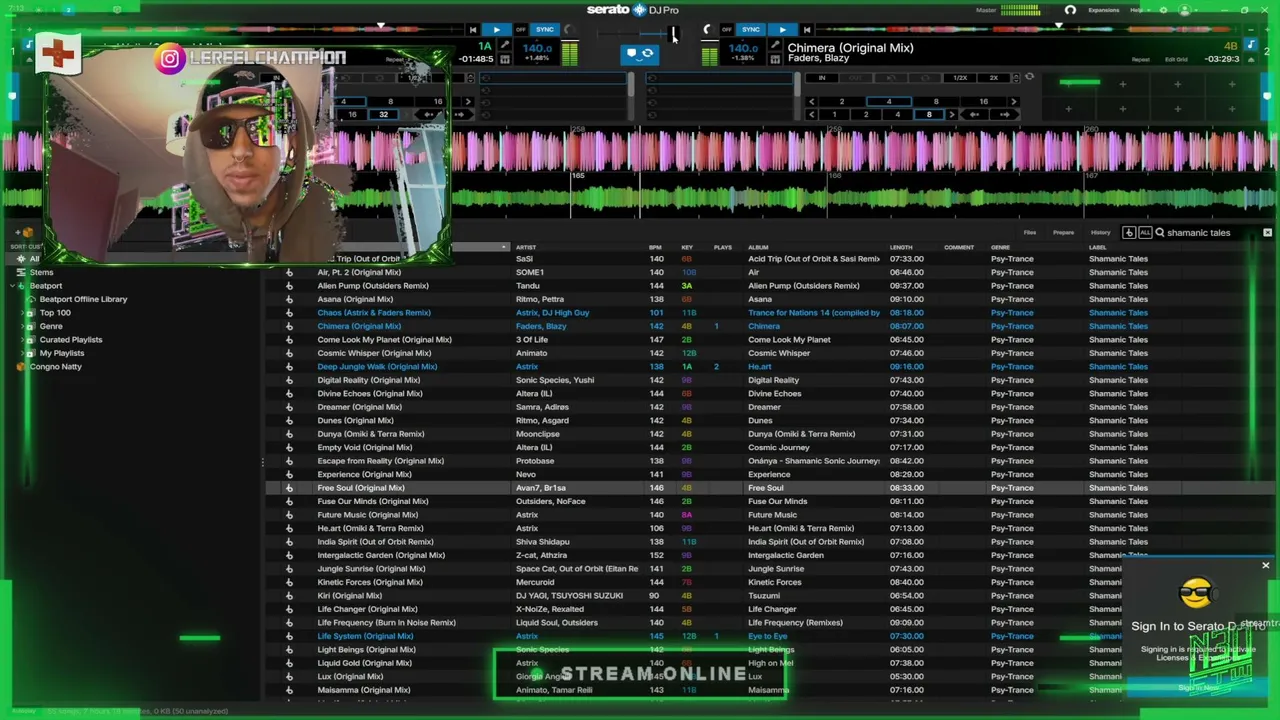The width and height of the screenshot is (1280, 720).
Task: Open right deck key edit pencil icon
Action: pyautogui.click(x=775, y=46)
